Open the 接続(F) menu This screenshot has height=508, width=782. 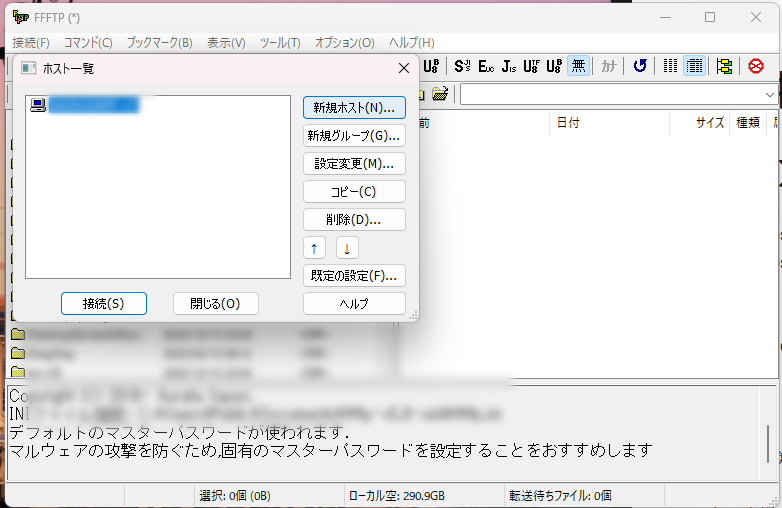pos(31,42)
